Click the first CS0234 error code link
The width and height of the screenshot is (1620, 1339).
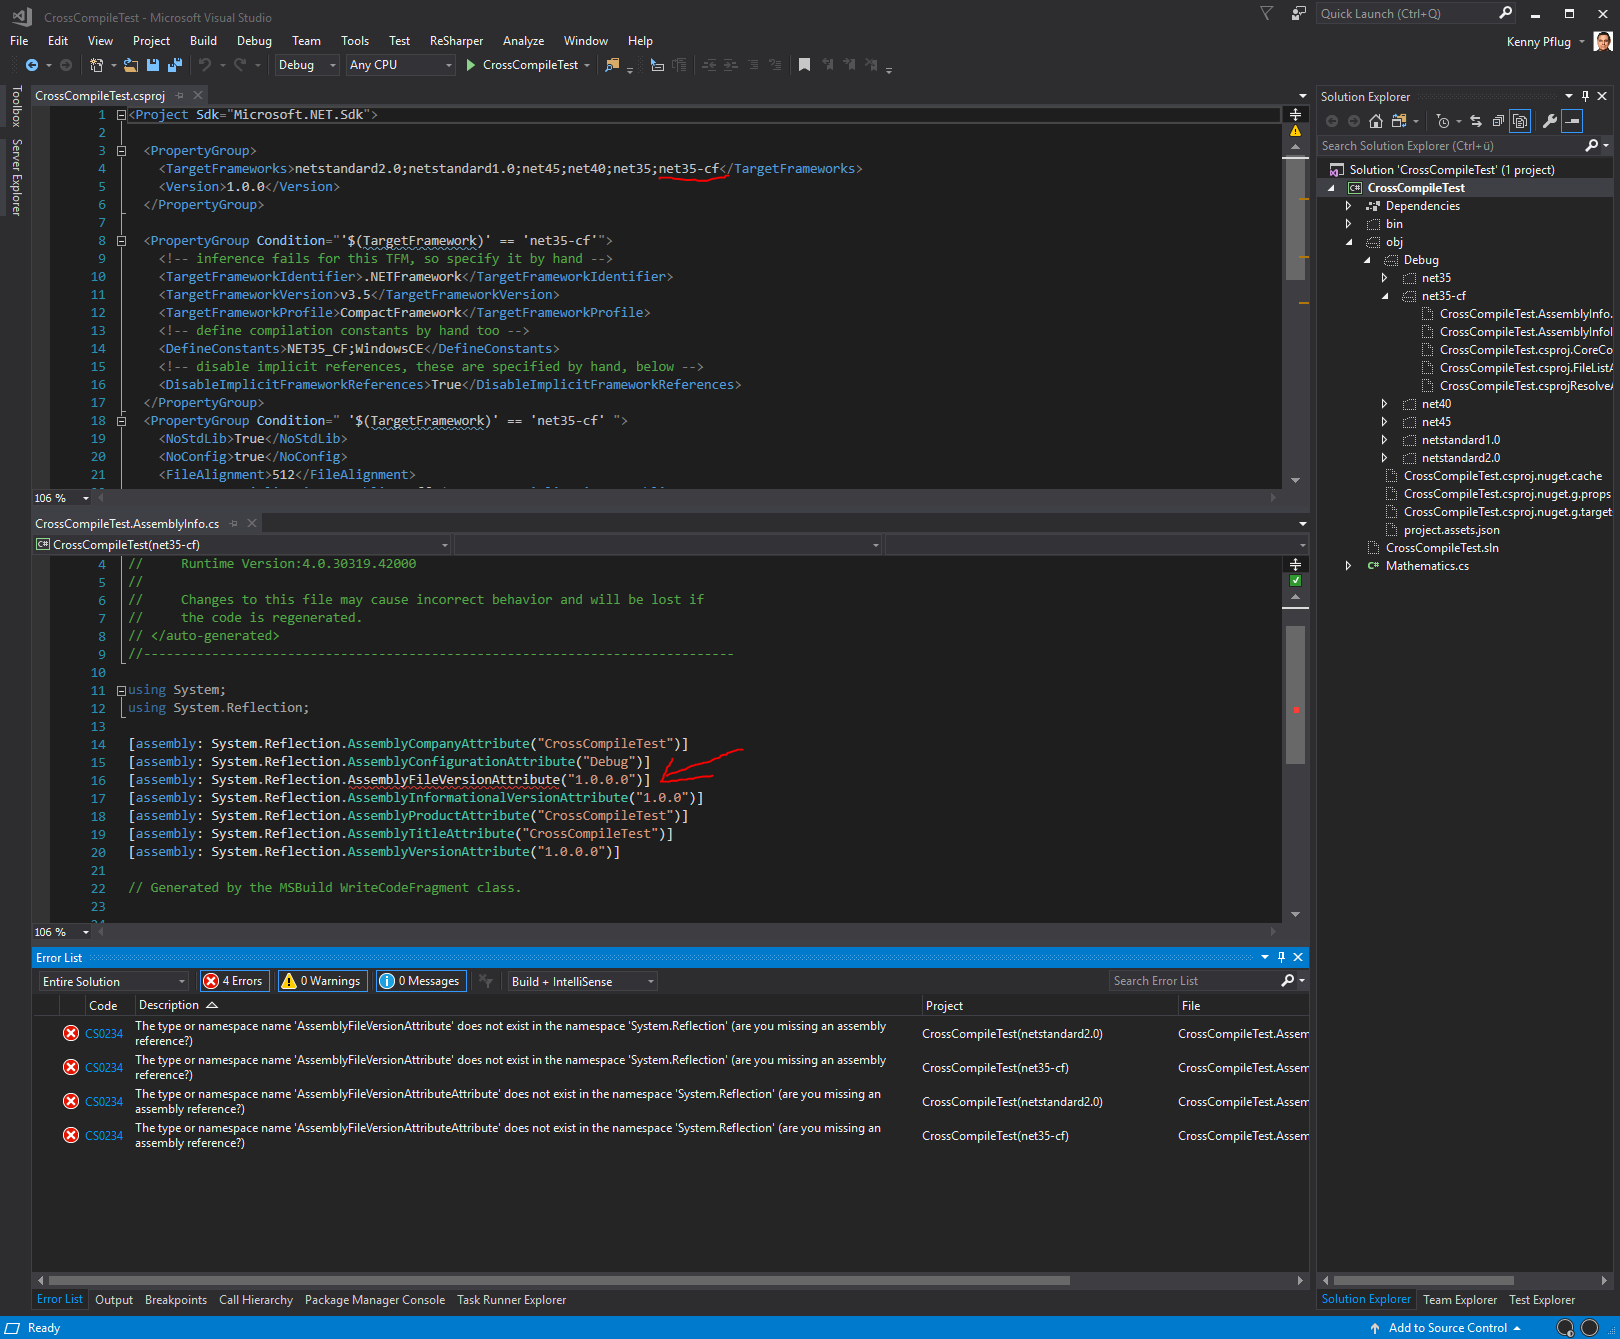(x=104, y=1034)
